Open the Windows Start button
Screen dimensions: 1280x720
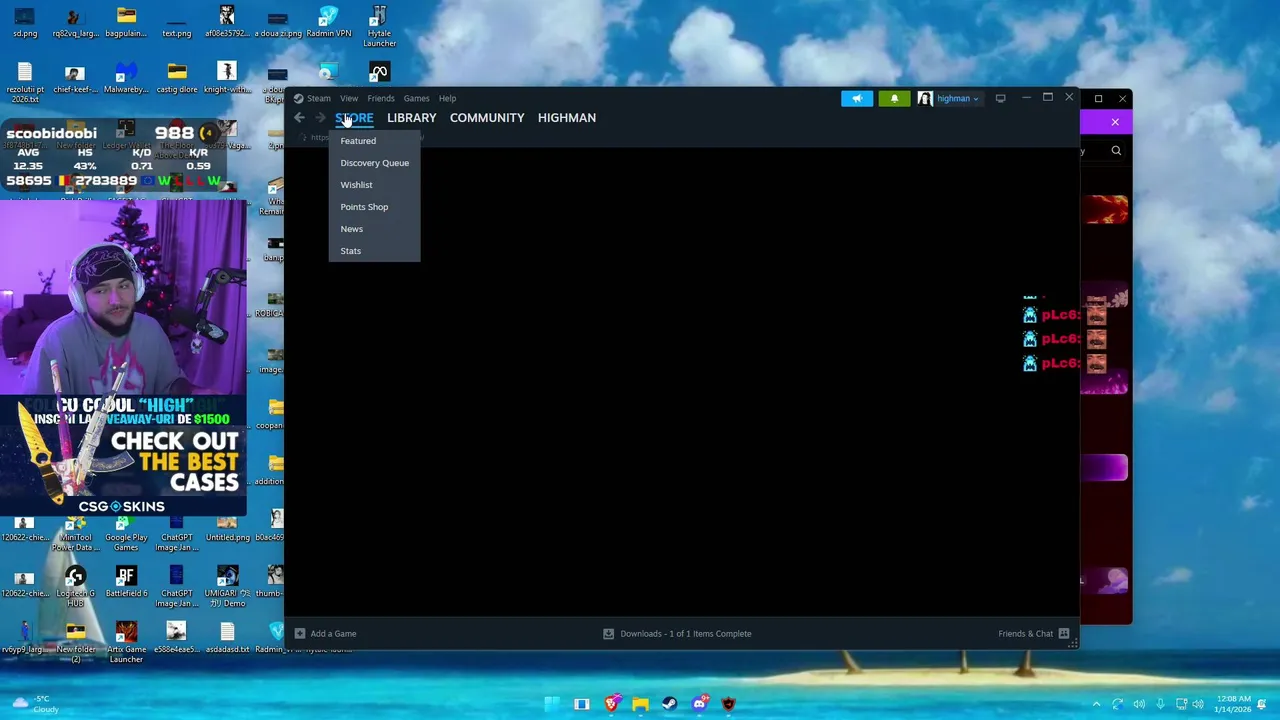(551, 704)
